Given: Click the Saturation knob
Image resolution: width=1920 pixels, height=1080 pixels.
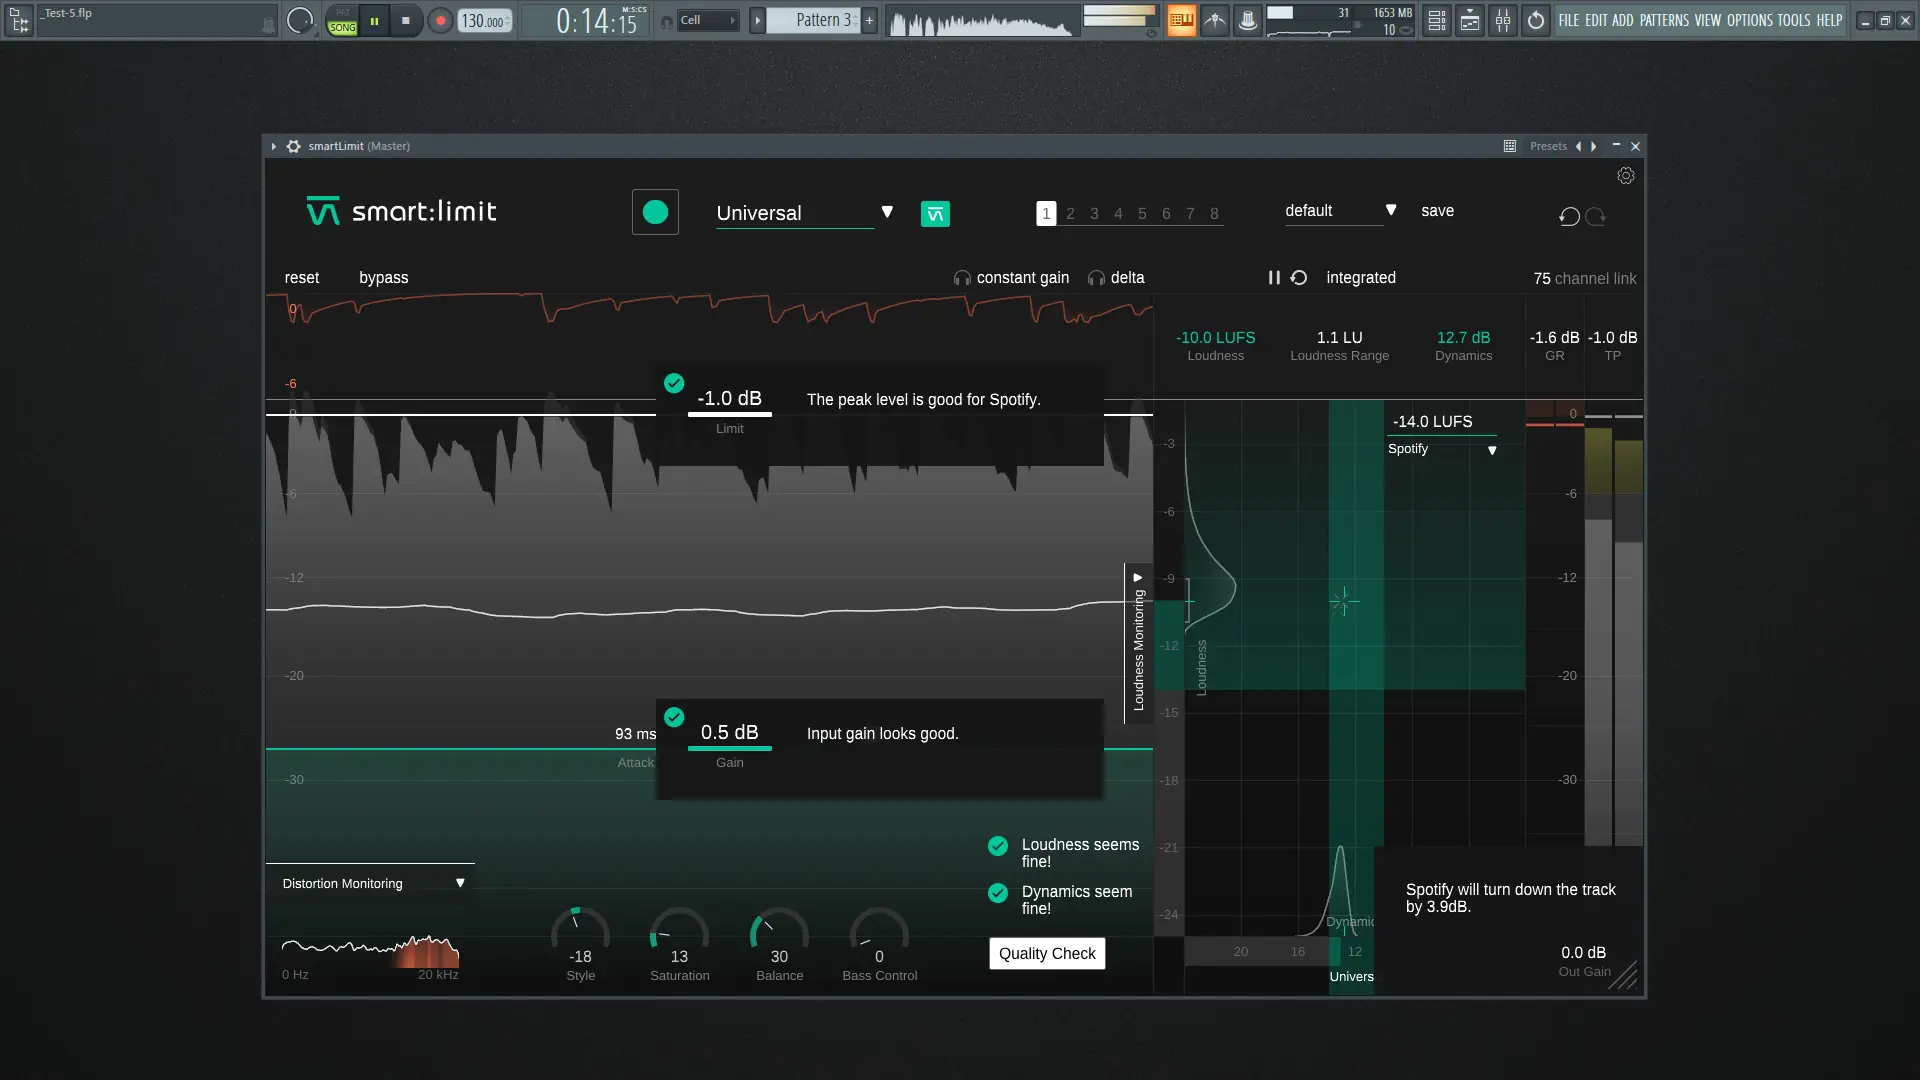Looking at the screenshot, I should (x=679, y=934).
